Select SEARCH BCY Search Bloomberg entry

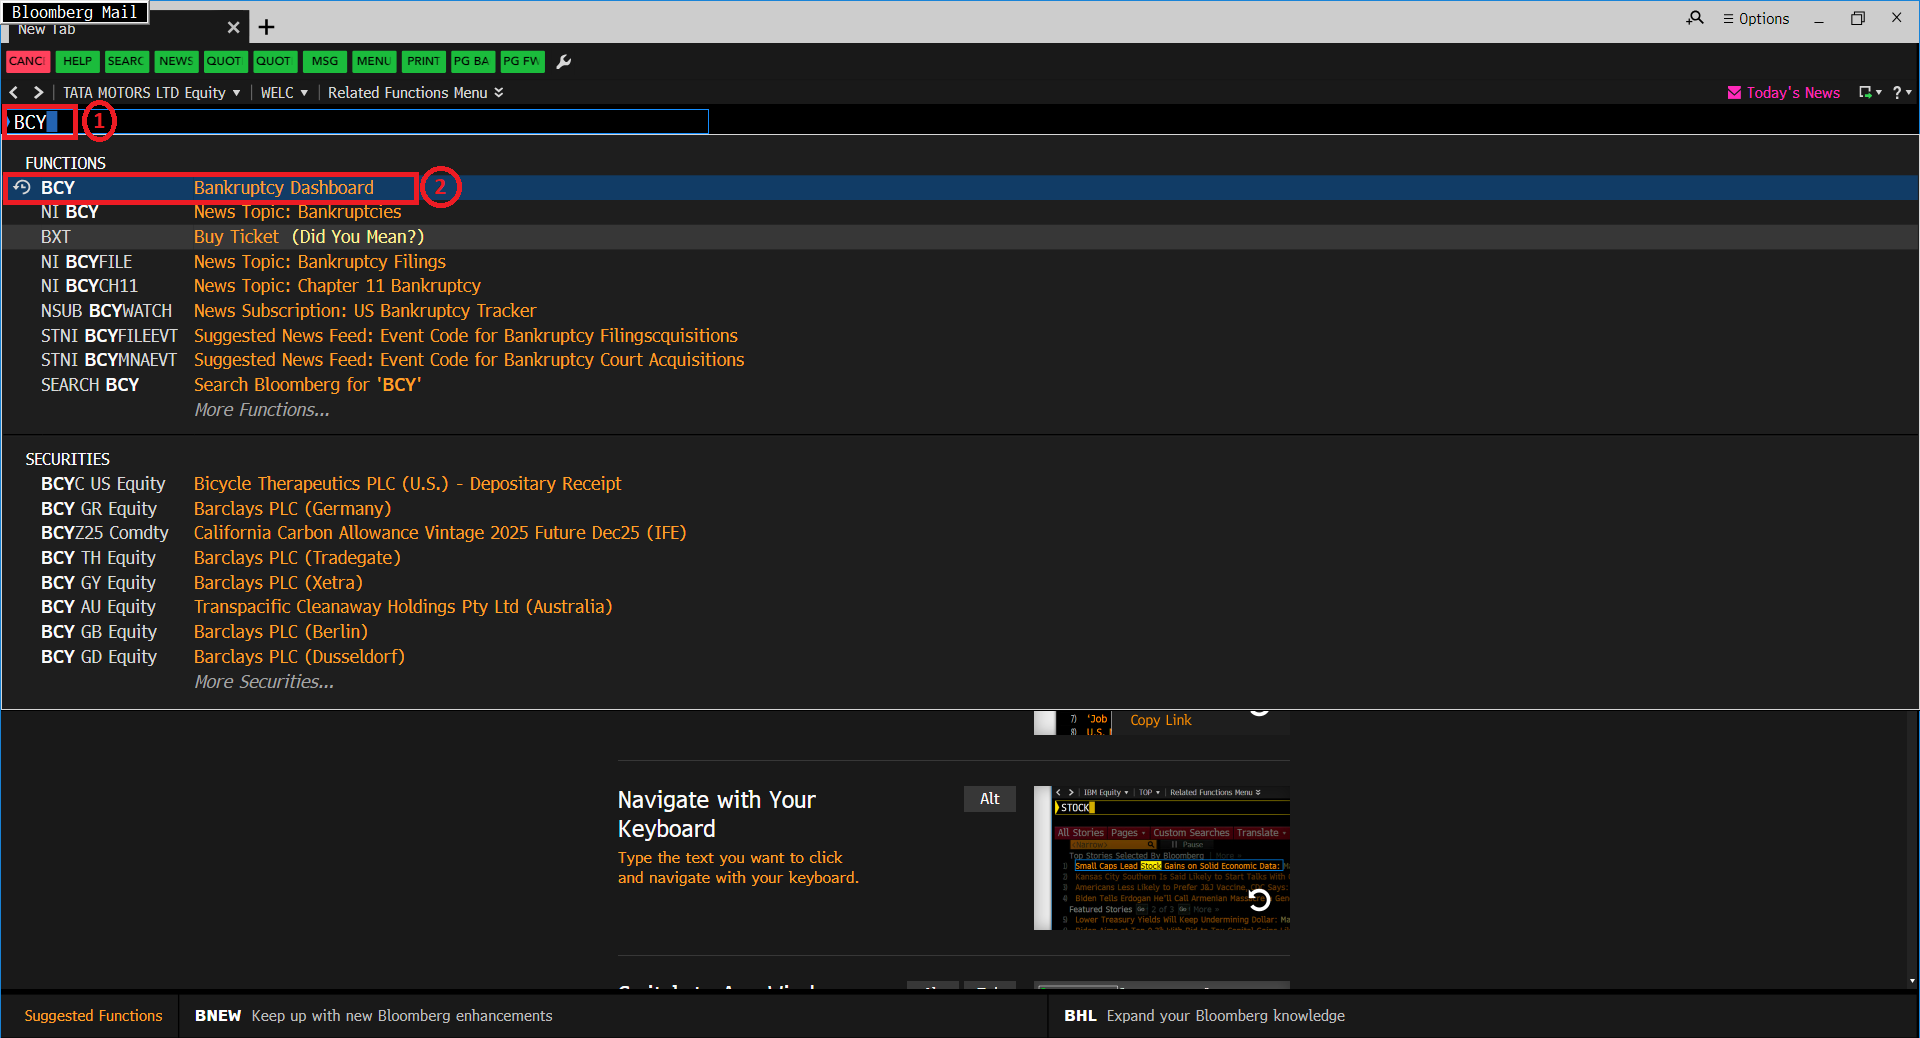point(960,385)
